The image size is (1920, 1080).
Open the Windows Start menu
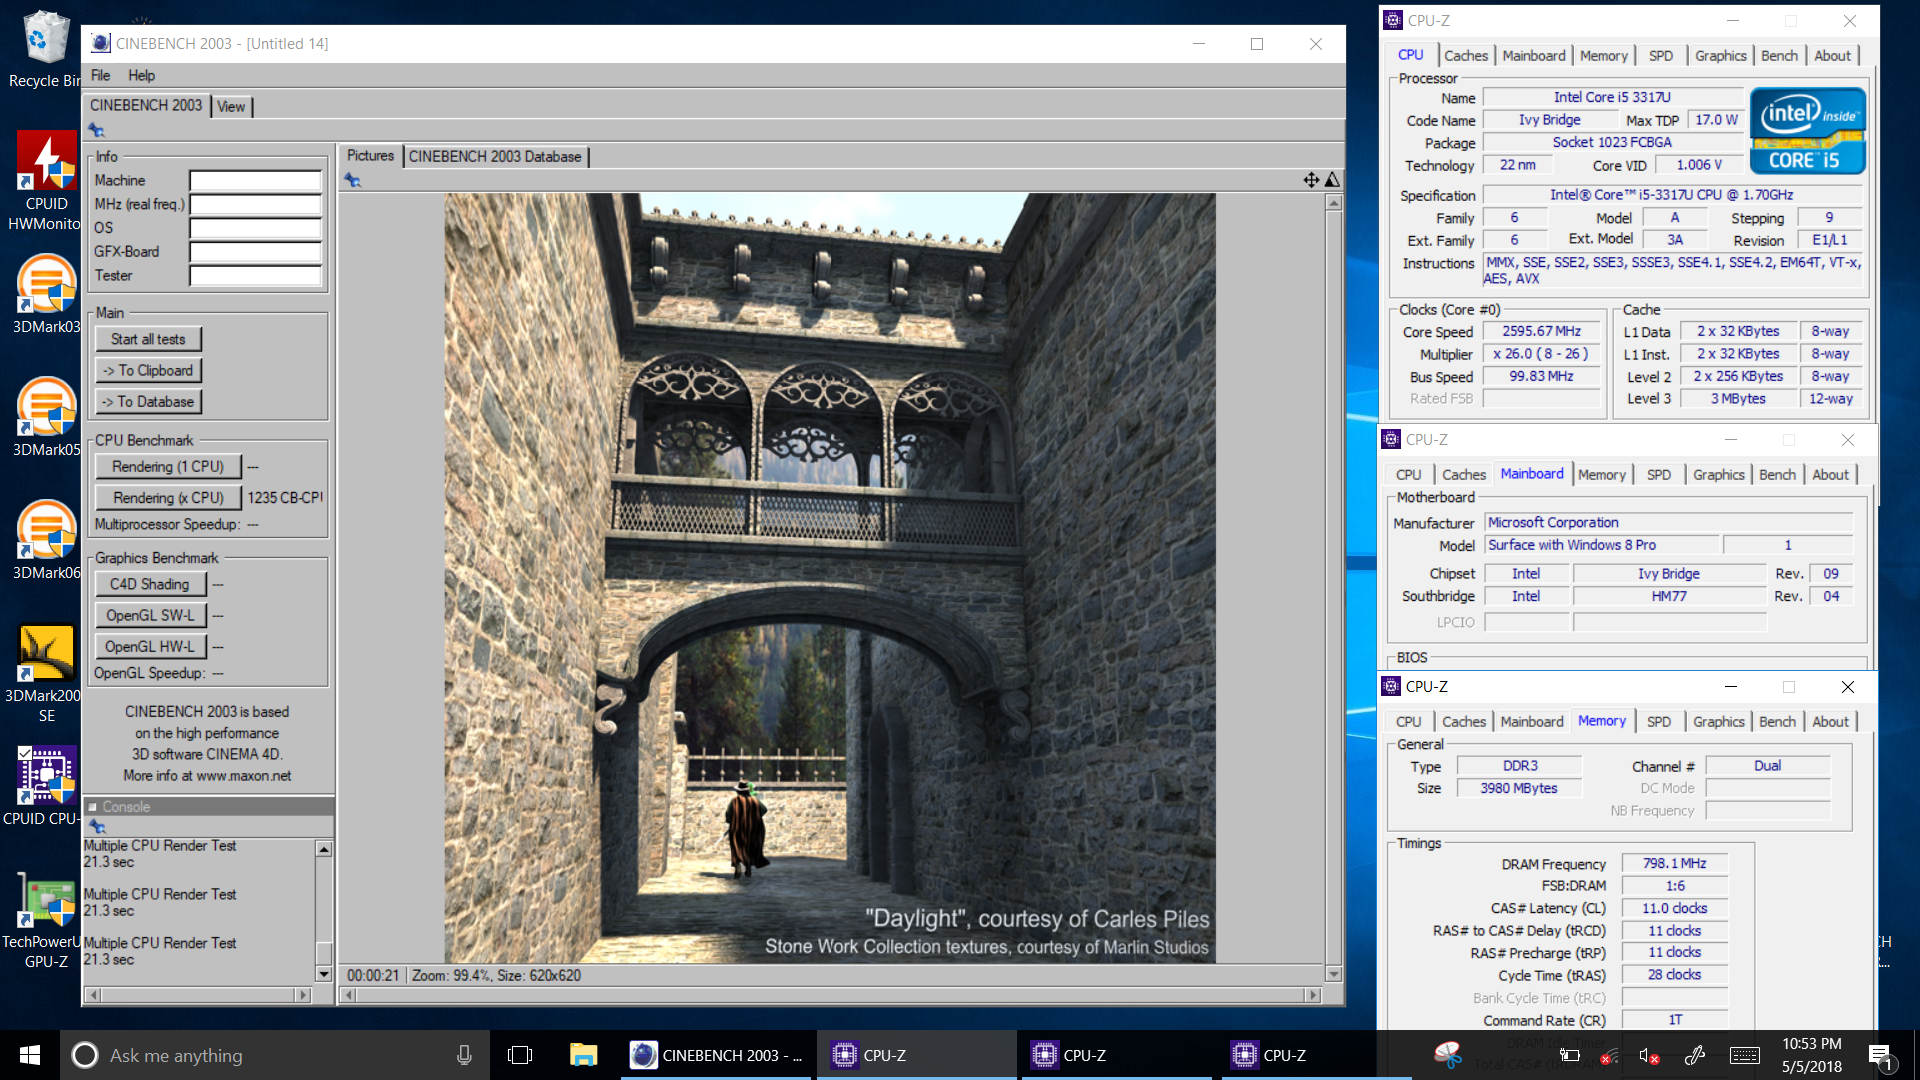click(30, 1055)
